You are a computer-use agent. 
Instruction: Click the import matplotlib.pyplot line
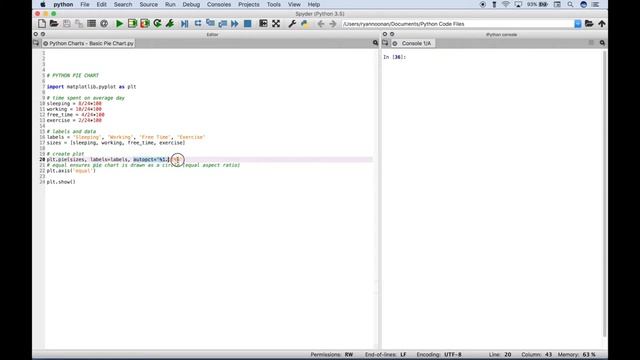coord(91,87)
